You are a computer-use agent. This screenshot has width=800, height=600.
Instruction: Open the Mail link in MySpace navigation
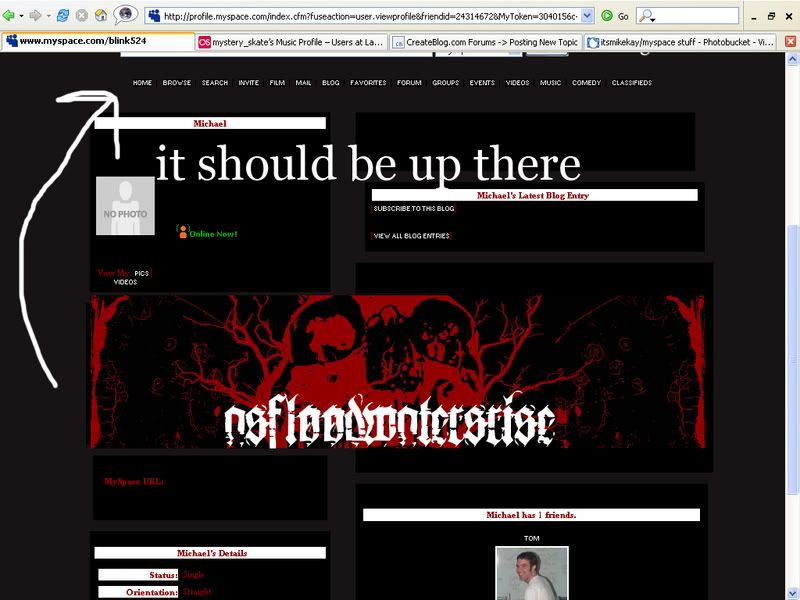click(x=303, y=83)
